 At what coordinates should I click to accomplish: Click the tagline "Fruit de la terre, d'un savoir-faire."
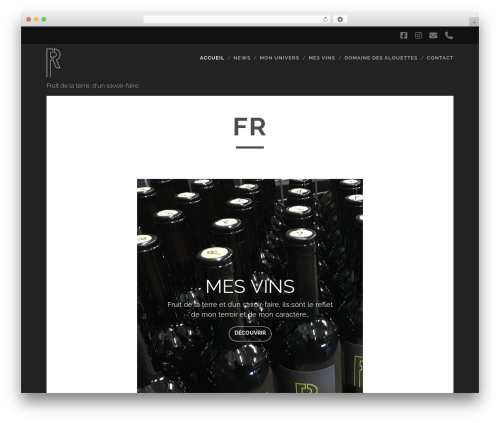(x=93, y=86)
